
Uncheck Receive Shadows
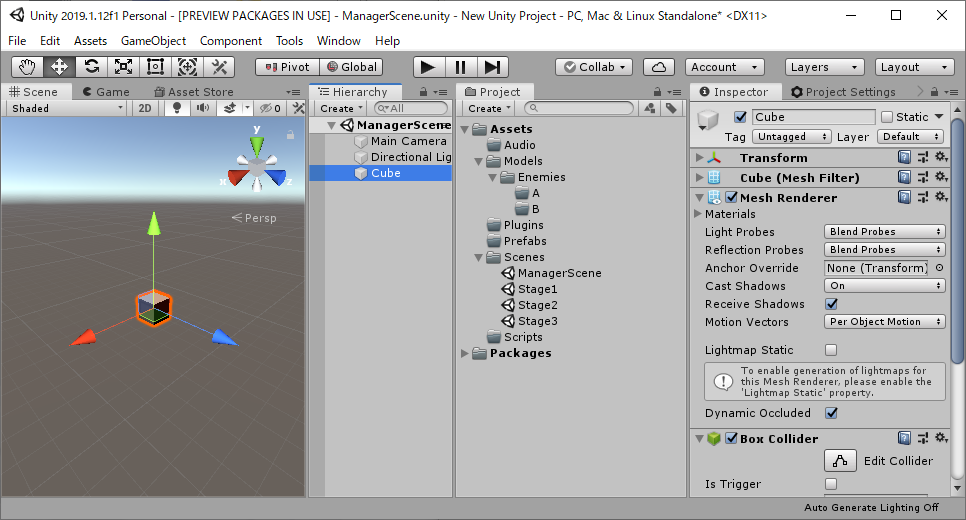click(831, 304)
